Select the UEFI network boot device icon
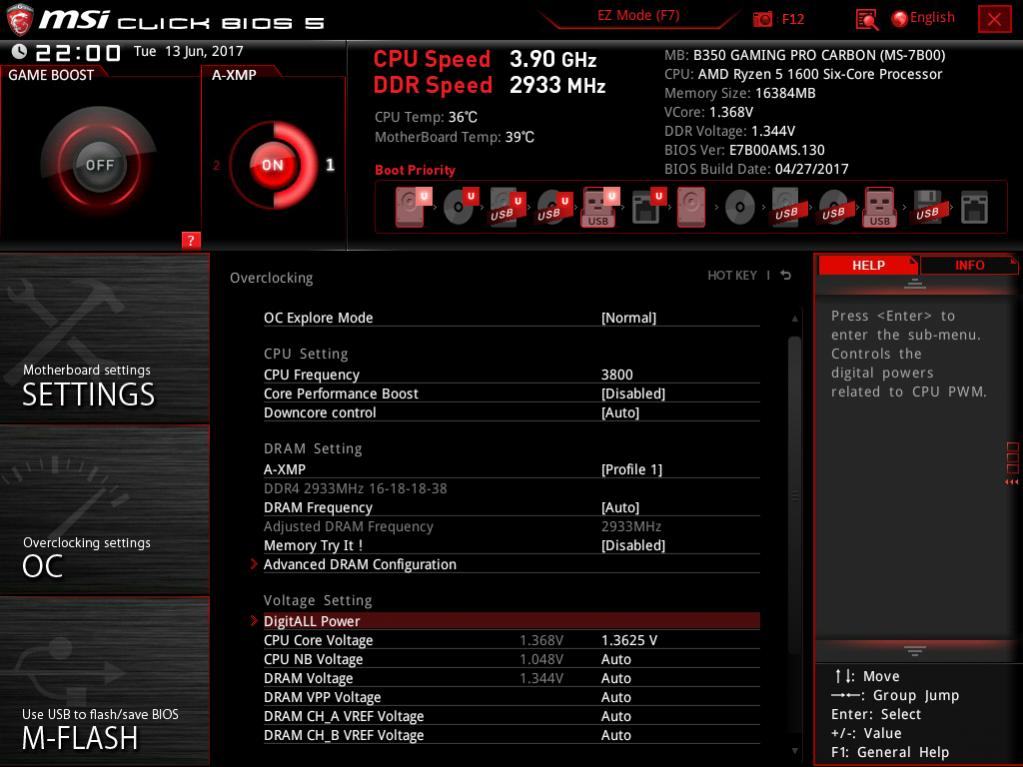The width and height of the screenshot is (1023, 767). coord(647,207)
